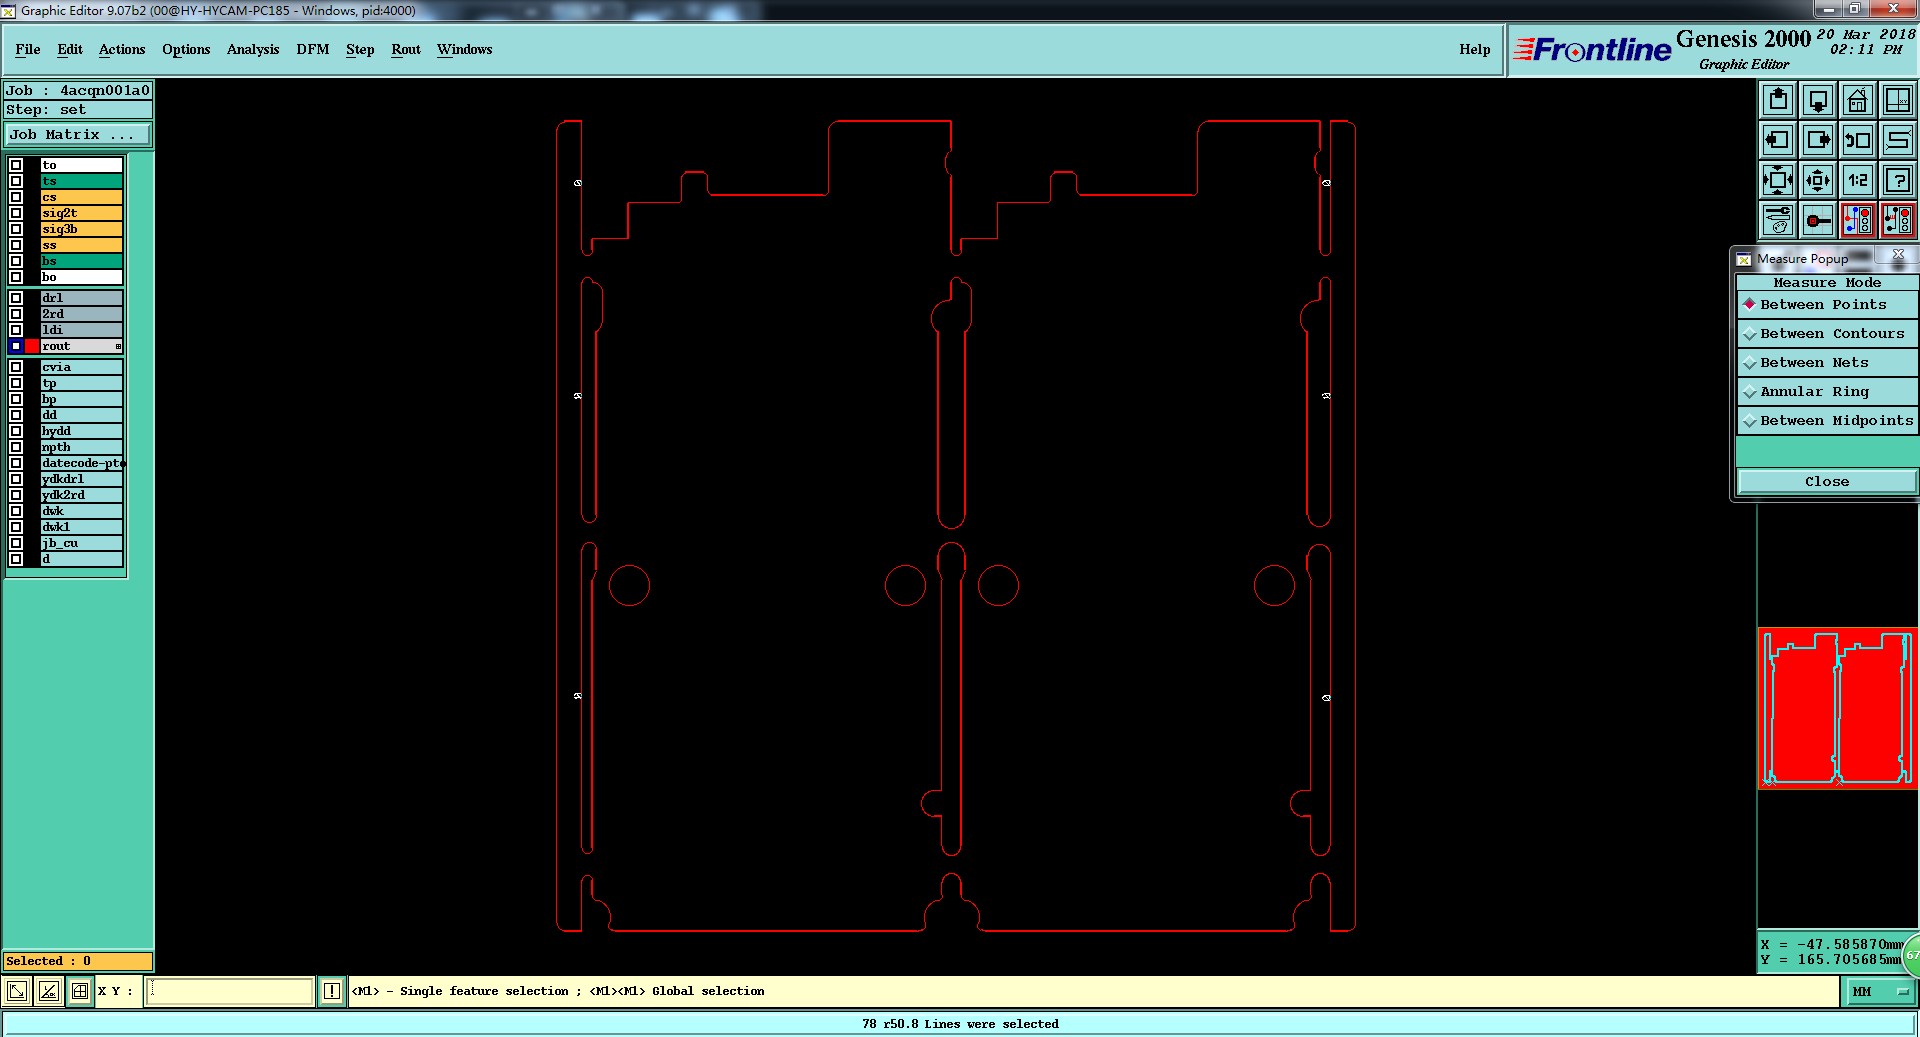Click the zoom in inward-arrows icon
The width and height of the screenshot is (1920, 1037).
(1778, 180)
